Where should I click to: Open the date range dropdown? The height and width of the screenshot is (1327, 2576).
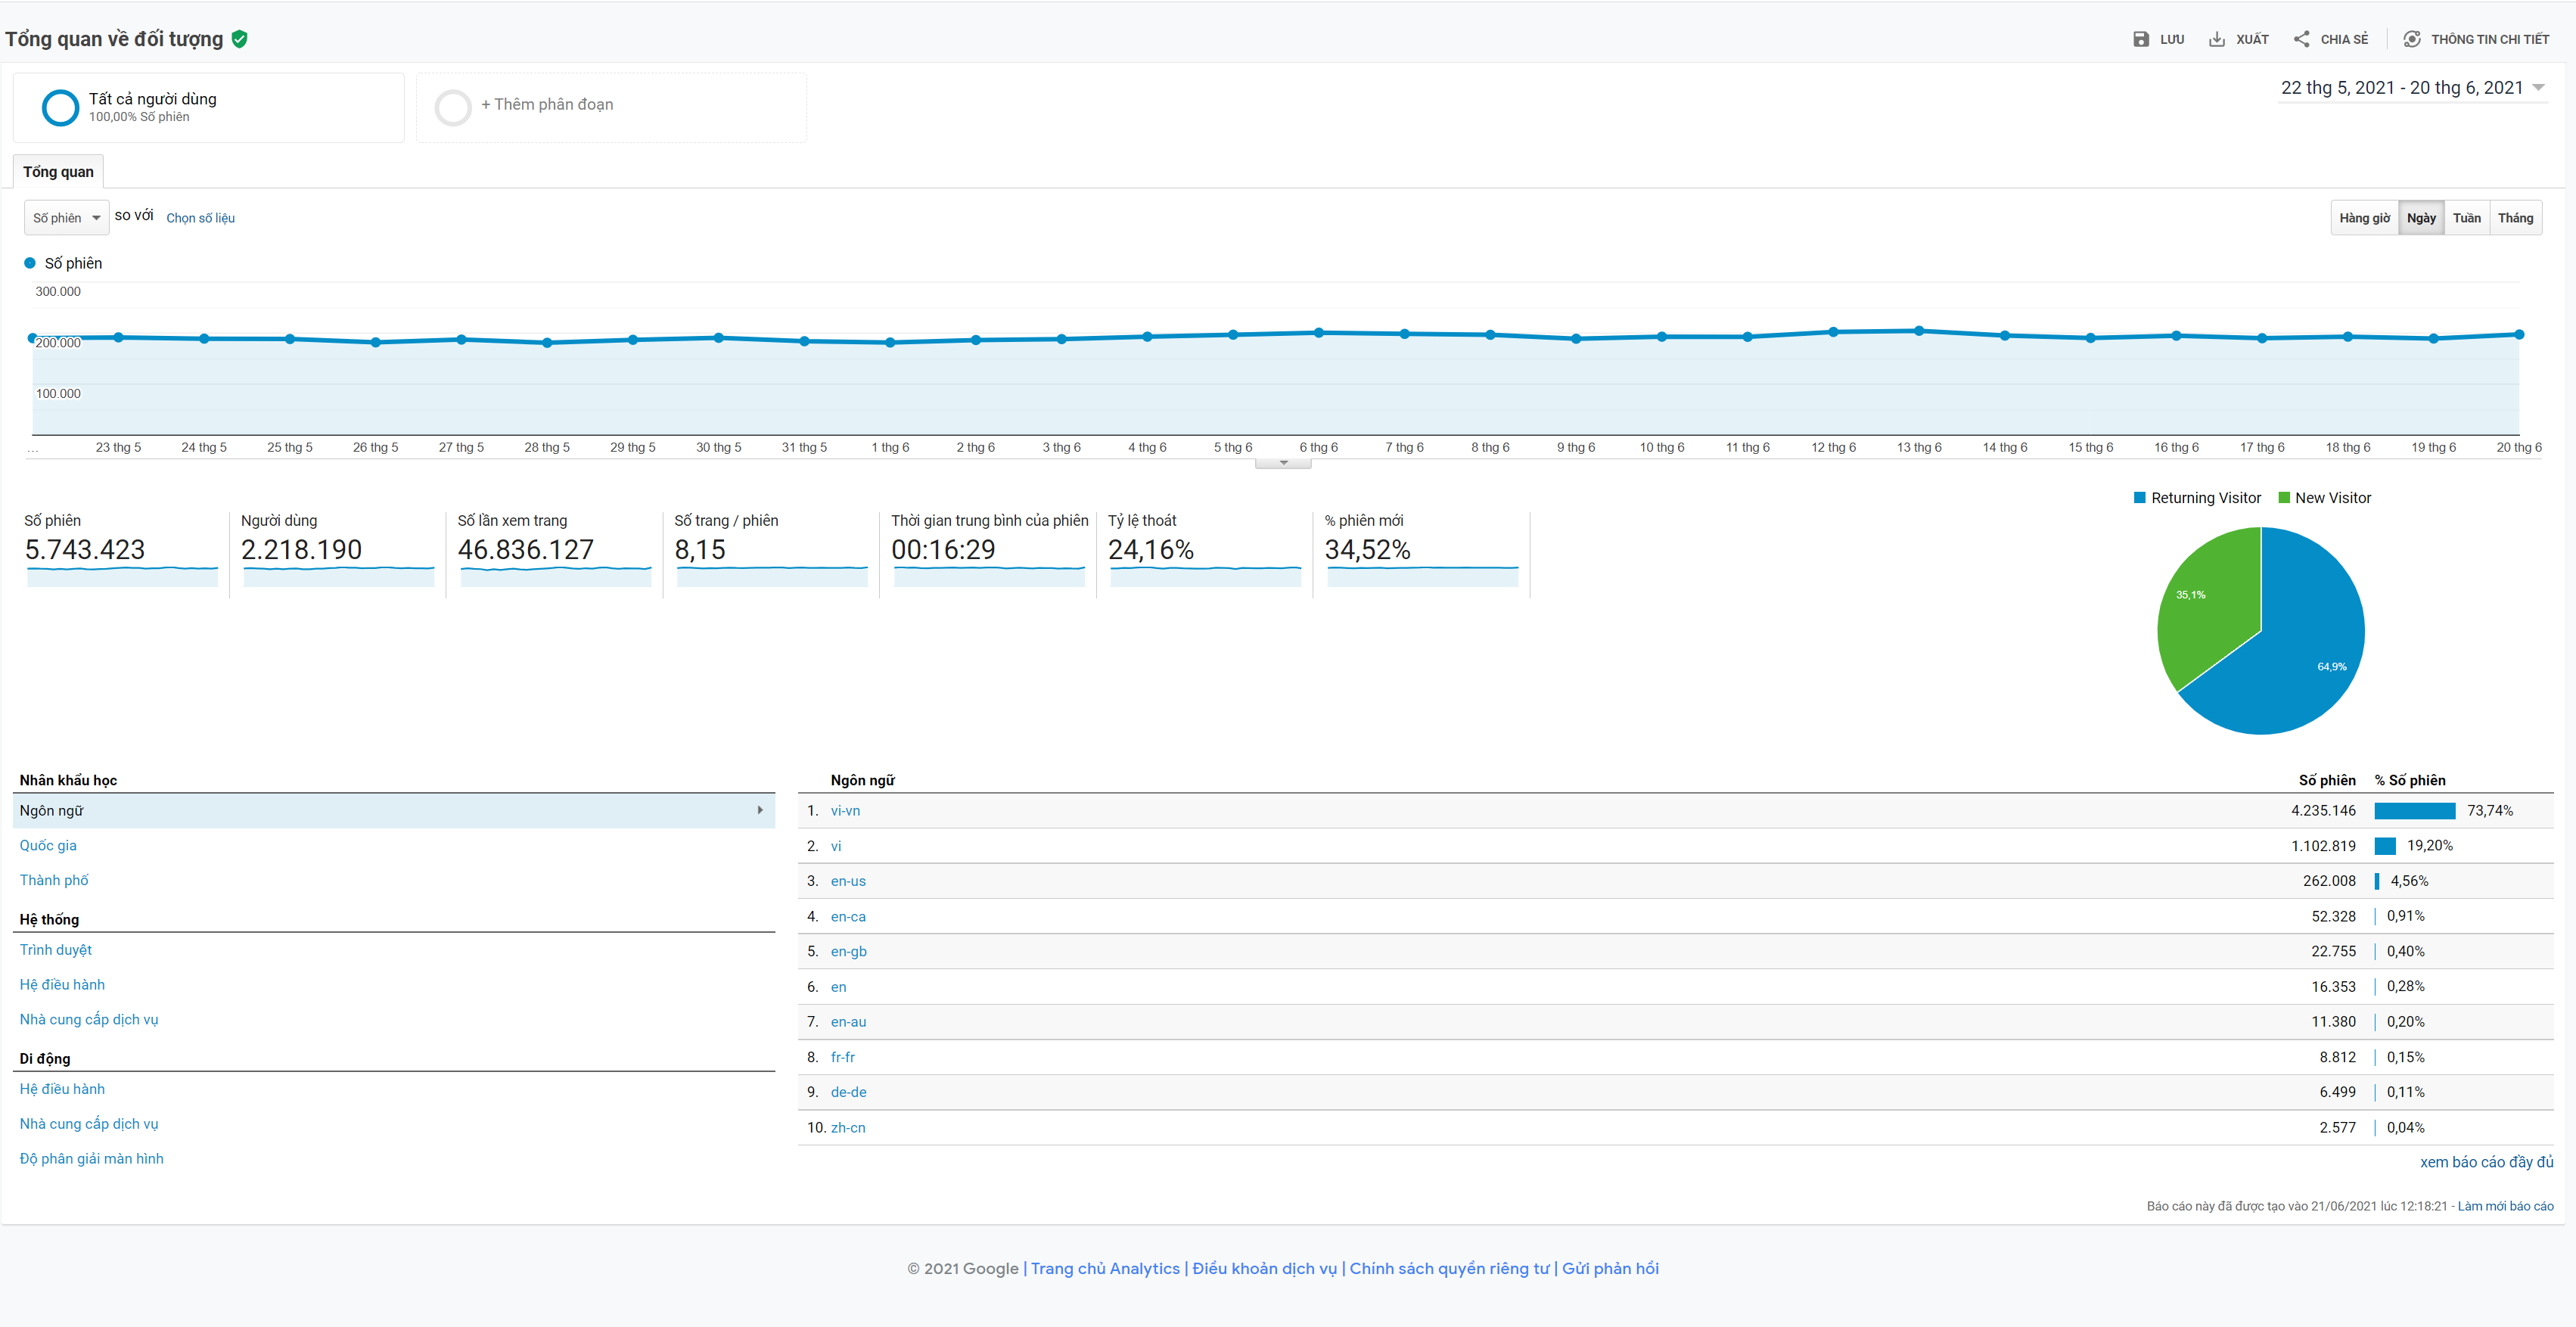pyautogui.click(x=2538, y=88)
